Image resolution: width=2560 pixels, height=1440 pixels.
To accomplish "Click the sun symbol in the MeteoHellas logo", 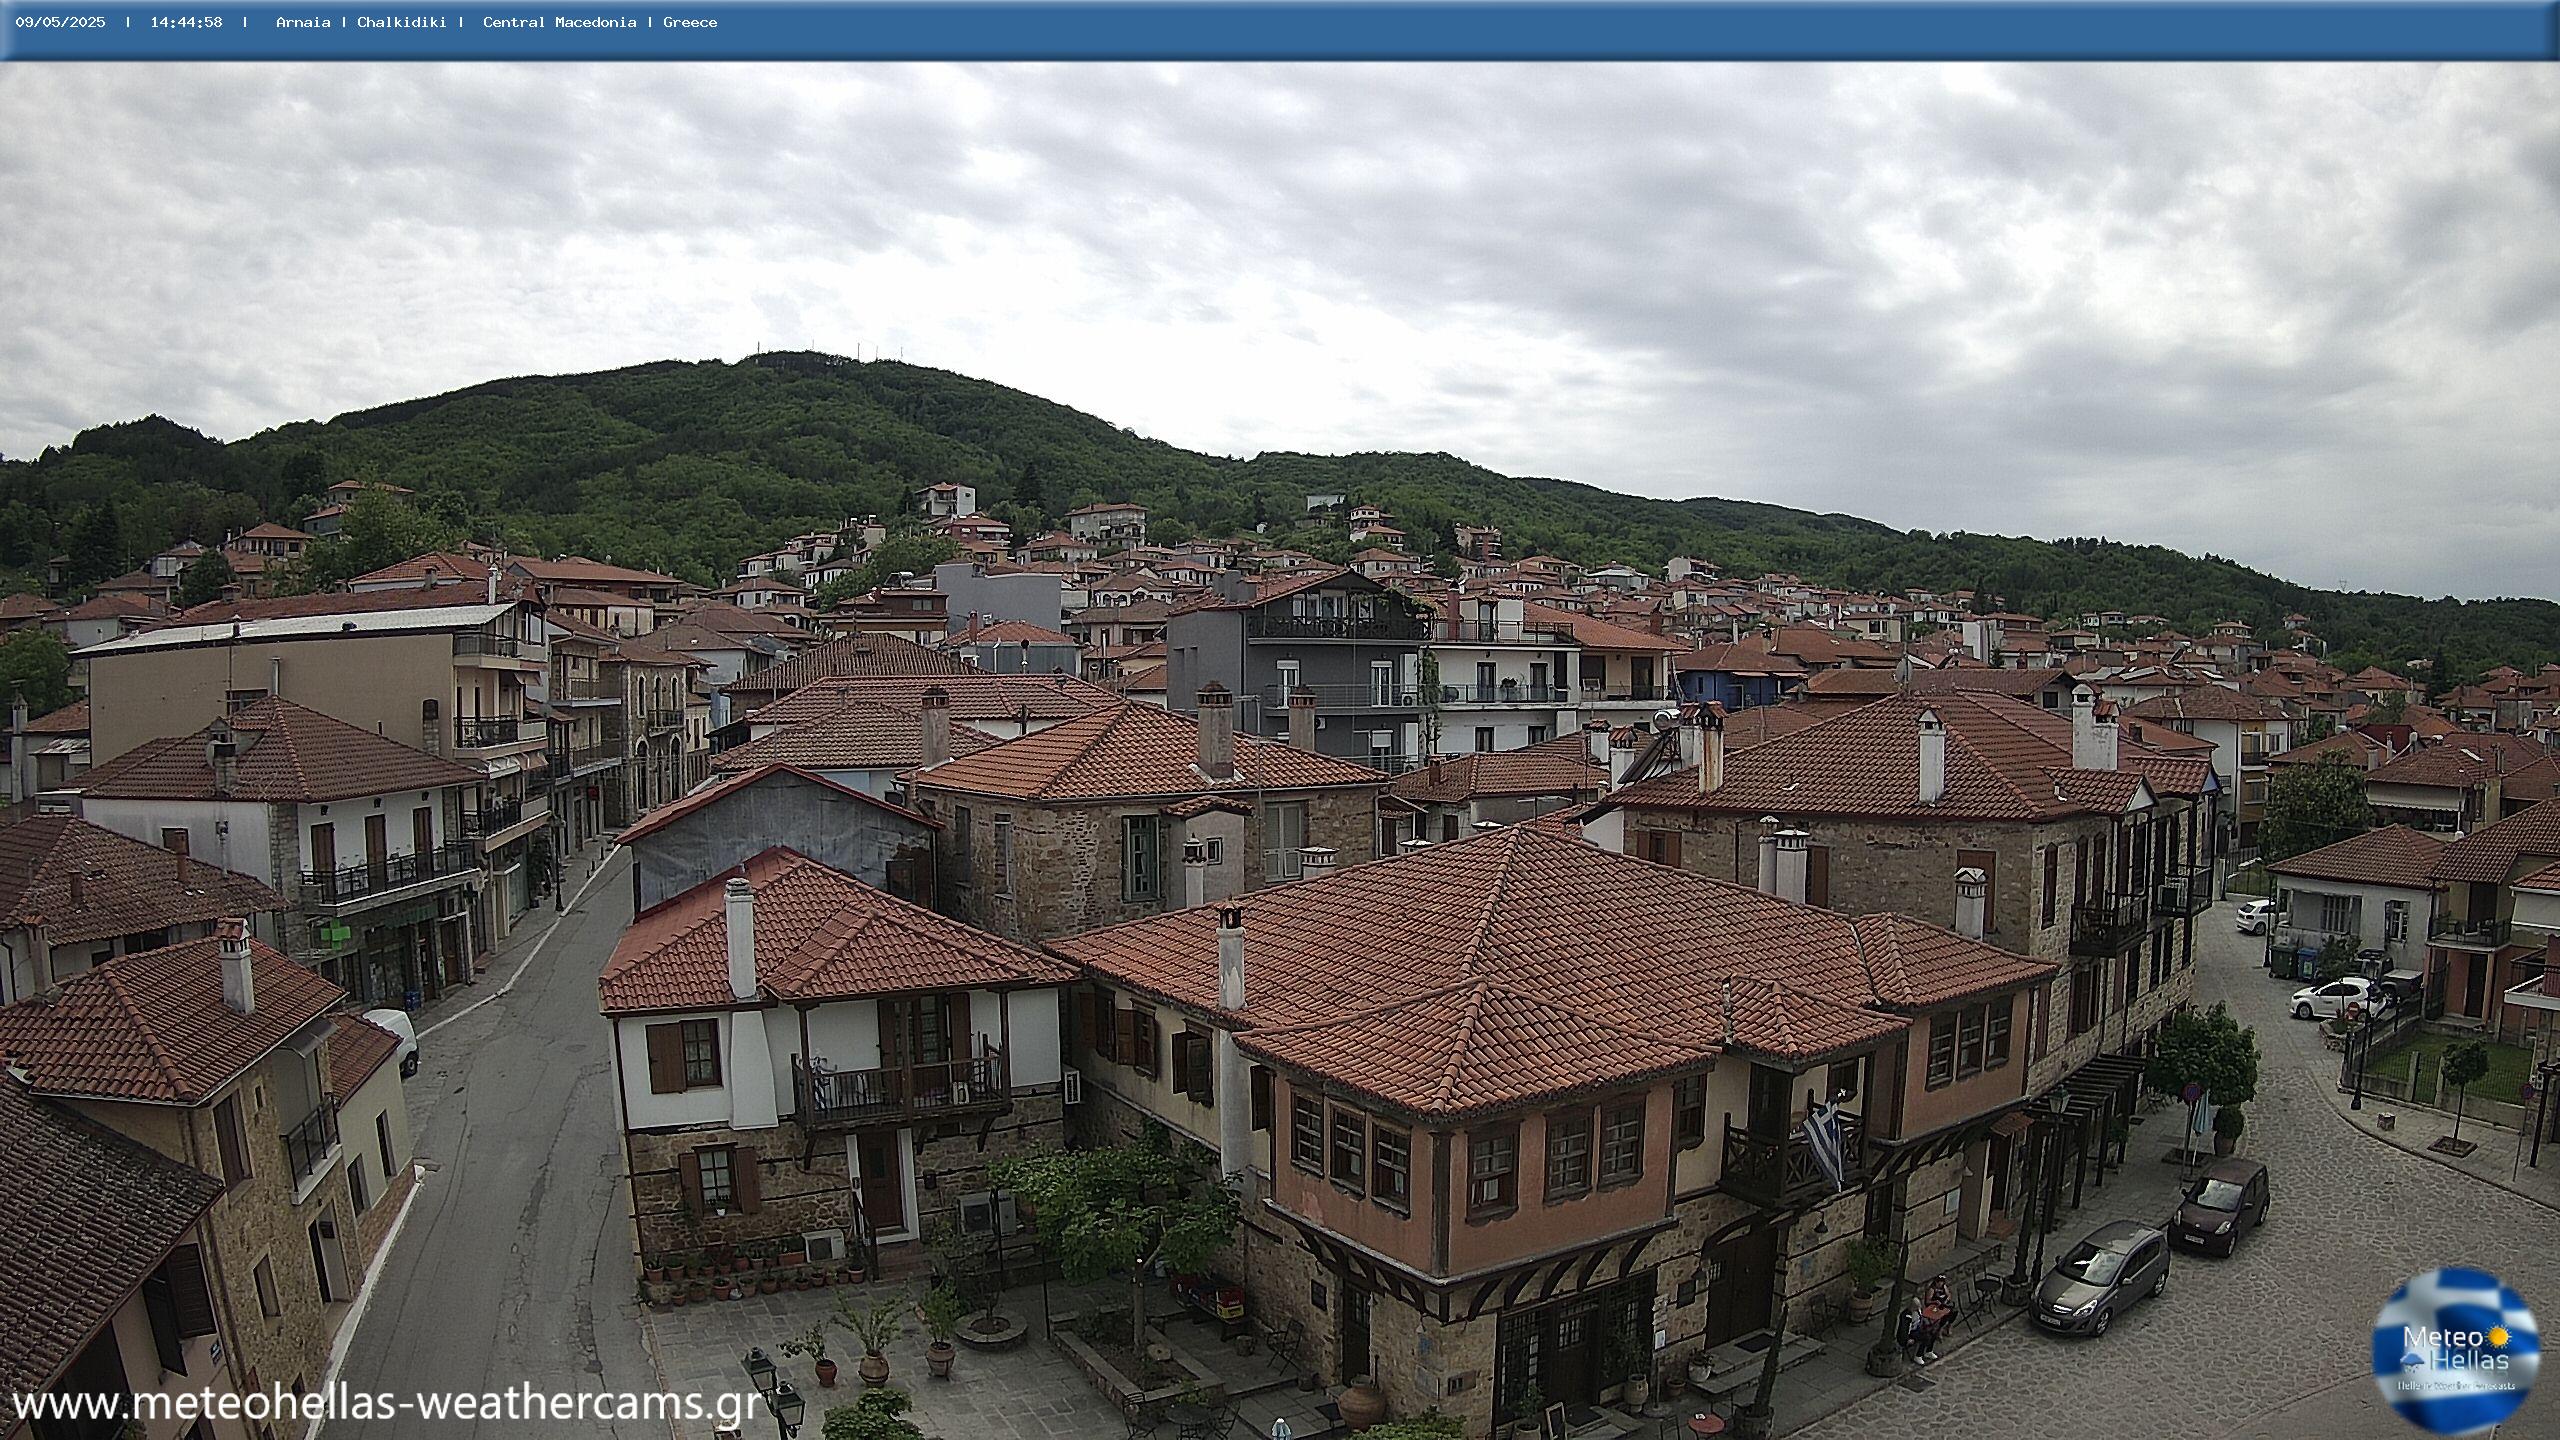I will tap(2499, 1337).
